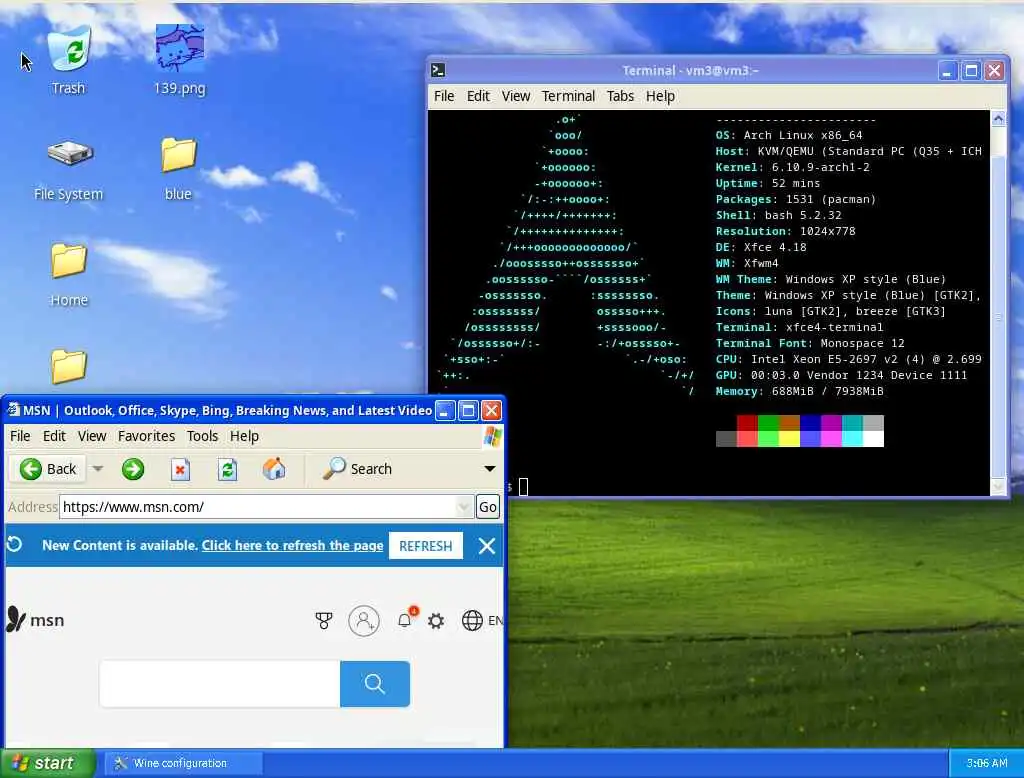The image size is (1024, 778).
Task: Click the Home page toolbar icon
Action: (274, 468)
